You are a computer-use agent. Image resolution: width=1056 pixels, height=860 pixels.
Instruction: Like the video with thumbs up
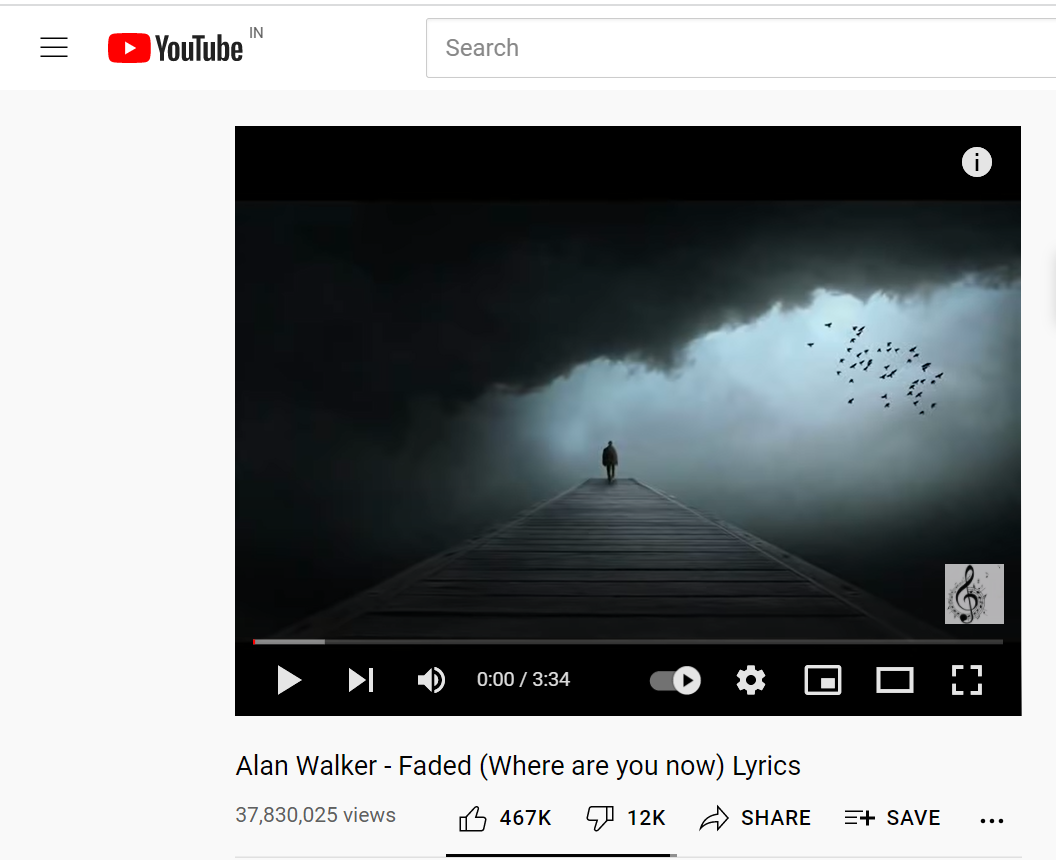[505, 818]
